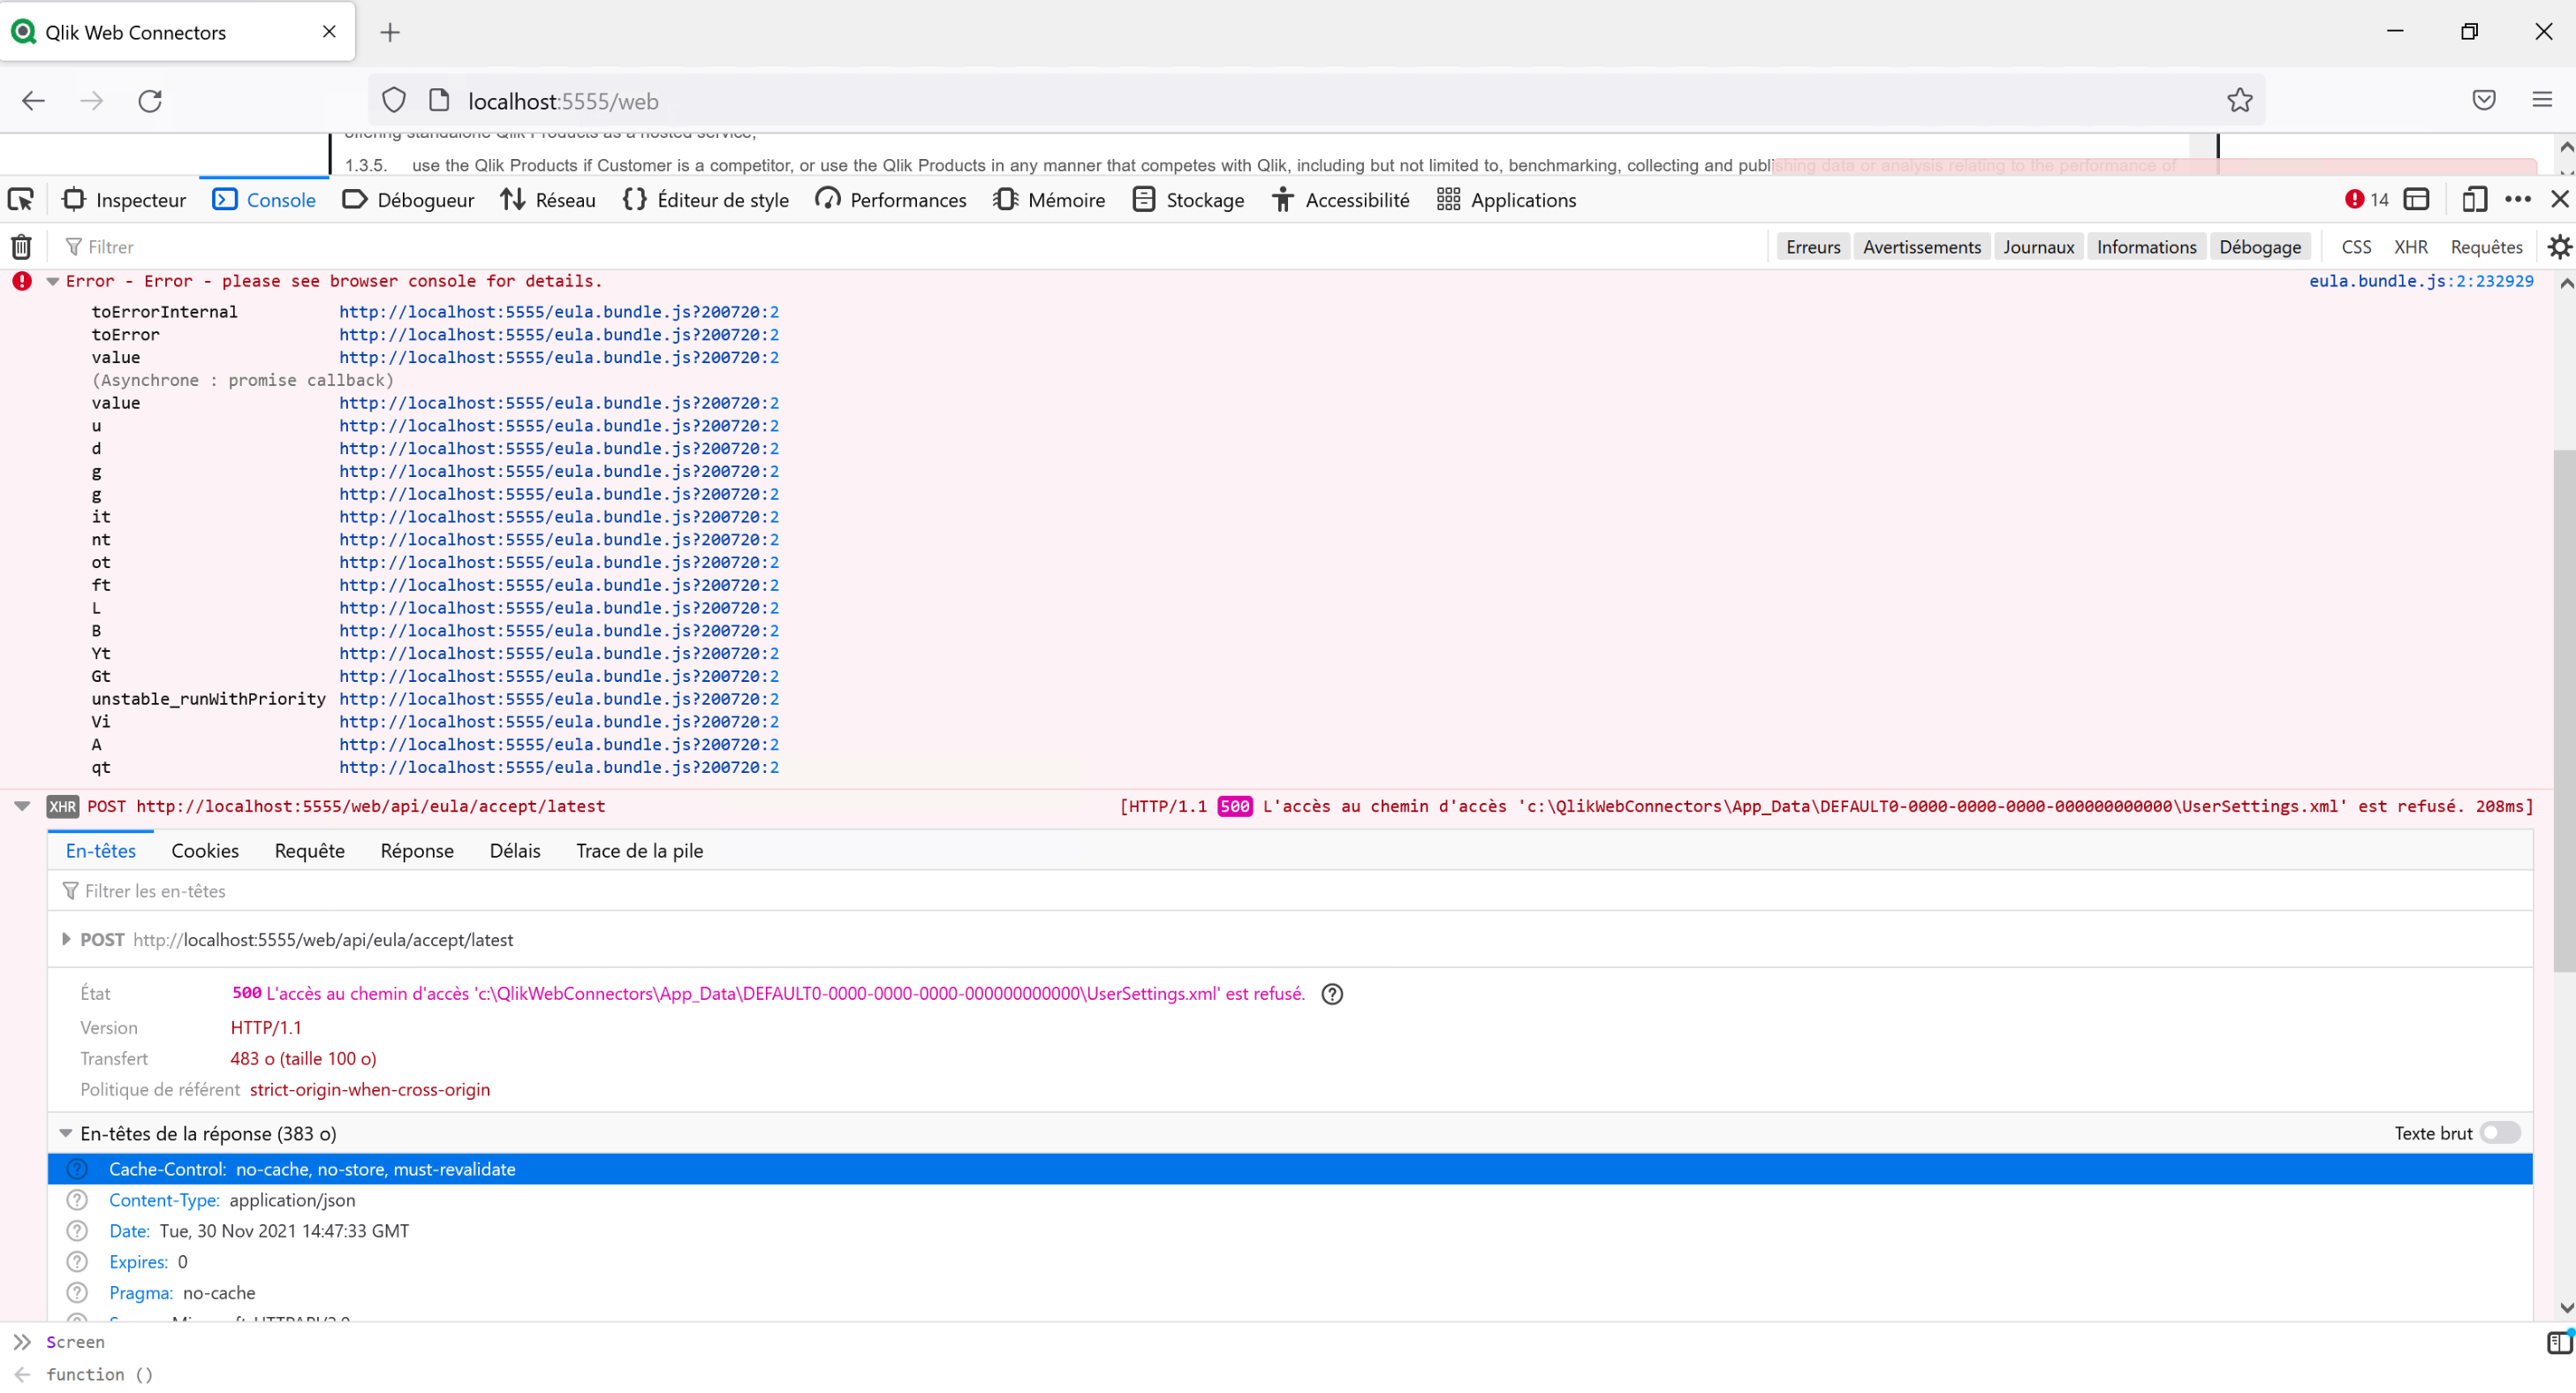Click the Avertissements filter button

pos(1921,247)
